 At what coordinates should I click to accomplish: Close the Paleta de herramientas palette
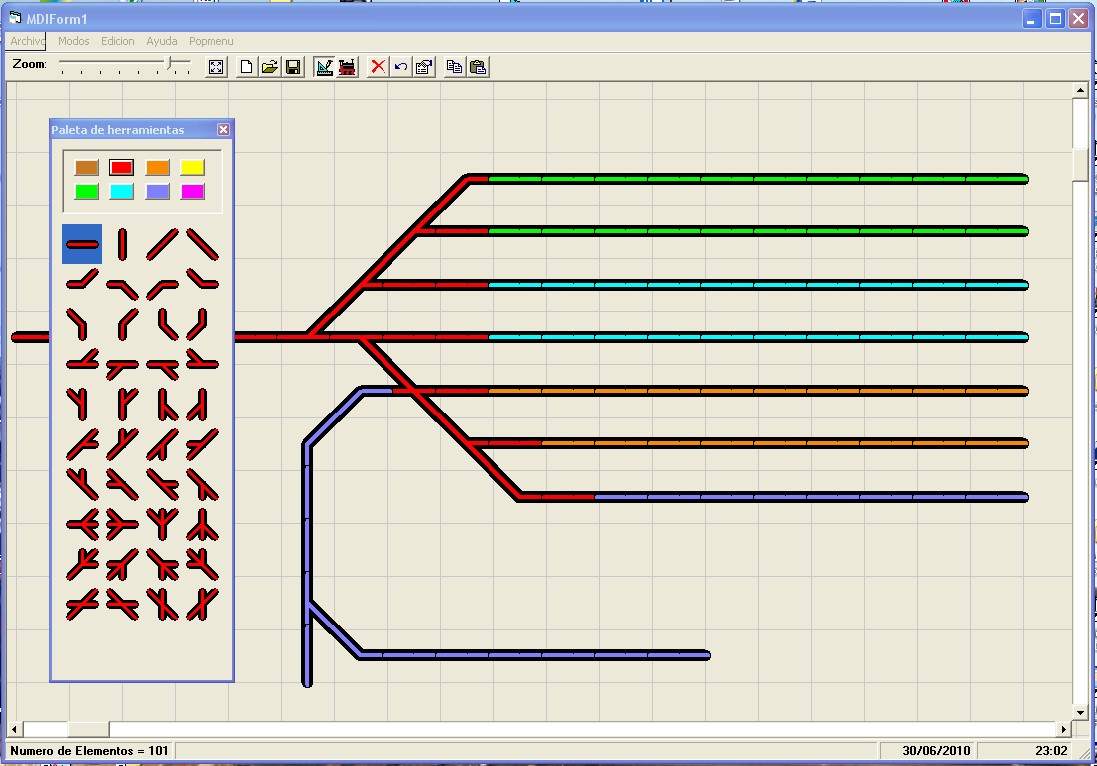pyautogui.click(x=223, y=129)
